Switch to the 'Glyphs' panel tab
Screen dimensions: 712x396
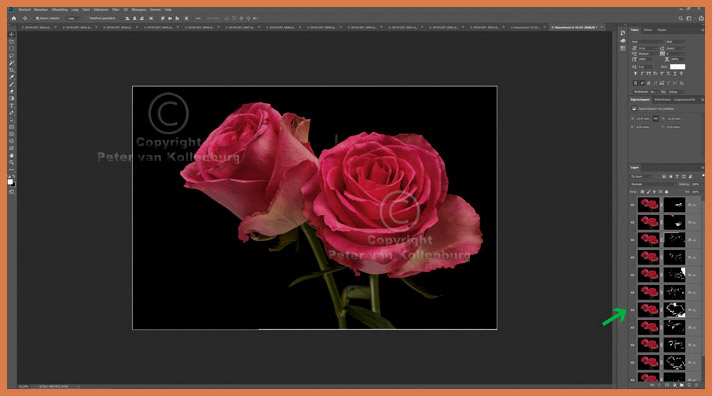[662, 30]
